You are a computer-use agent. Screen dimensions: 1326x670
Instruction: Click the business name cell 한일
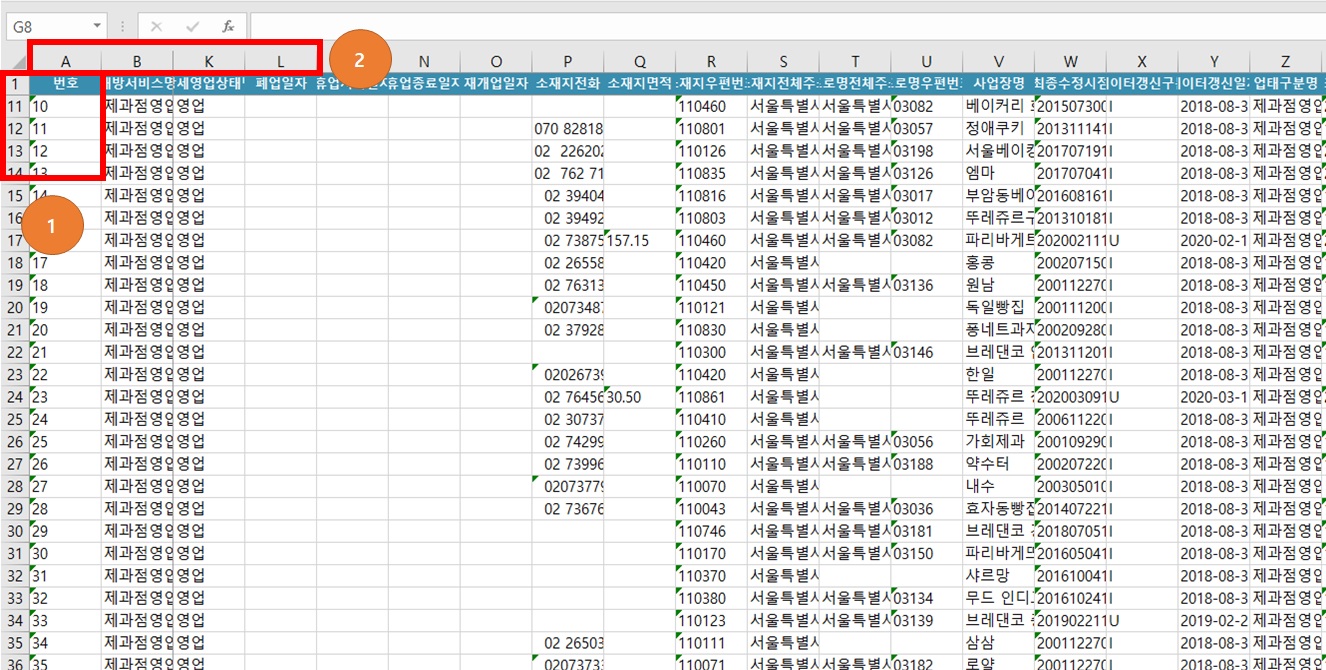[x=999, y=374]
